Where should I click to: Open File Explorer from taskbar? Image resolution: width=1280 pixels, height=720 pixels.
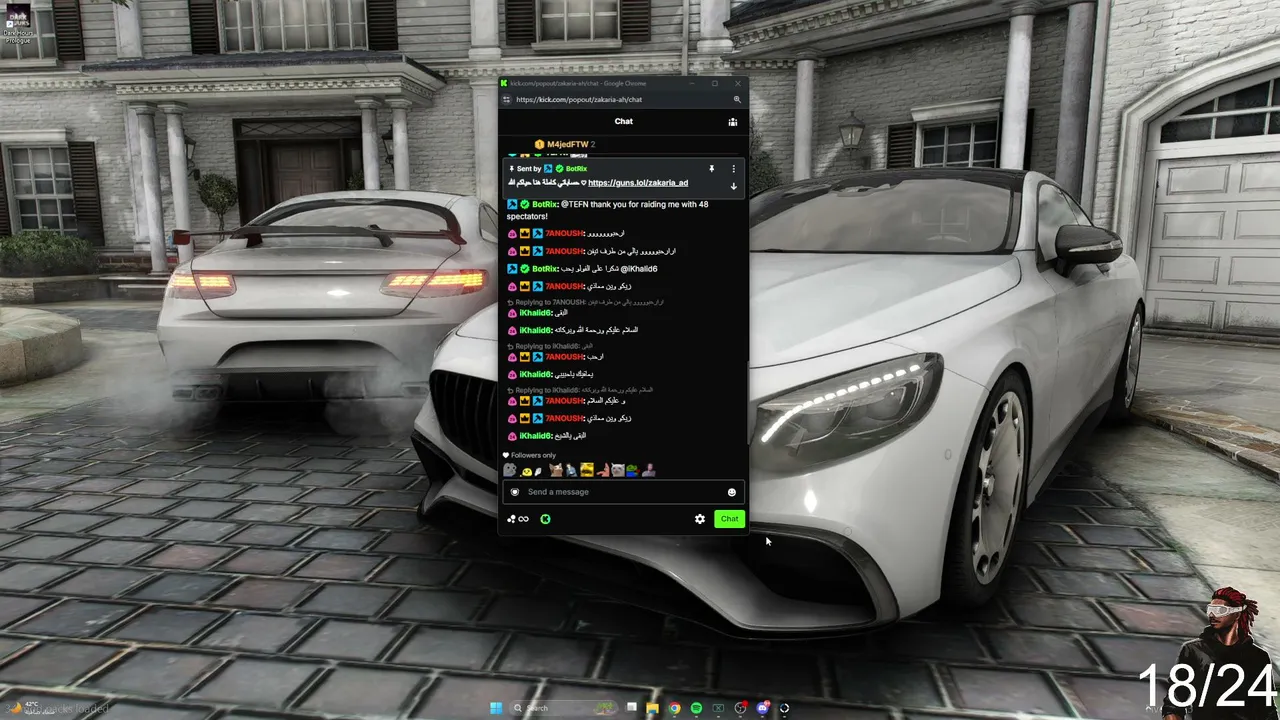652,708
